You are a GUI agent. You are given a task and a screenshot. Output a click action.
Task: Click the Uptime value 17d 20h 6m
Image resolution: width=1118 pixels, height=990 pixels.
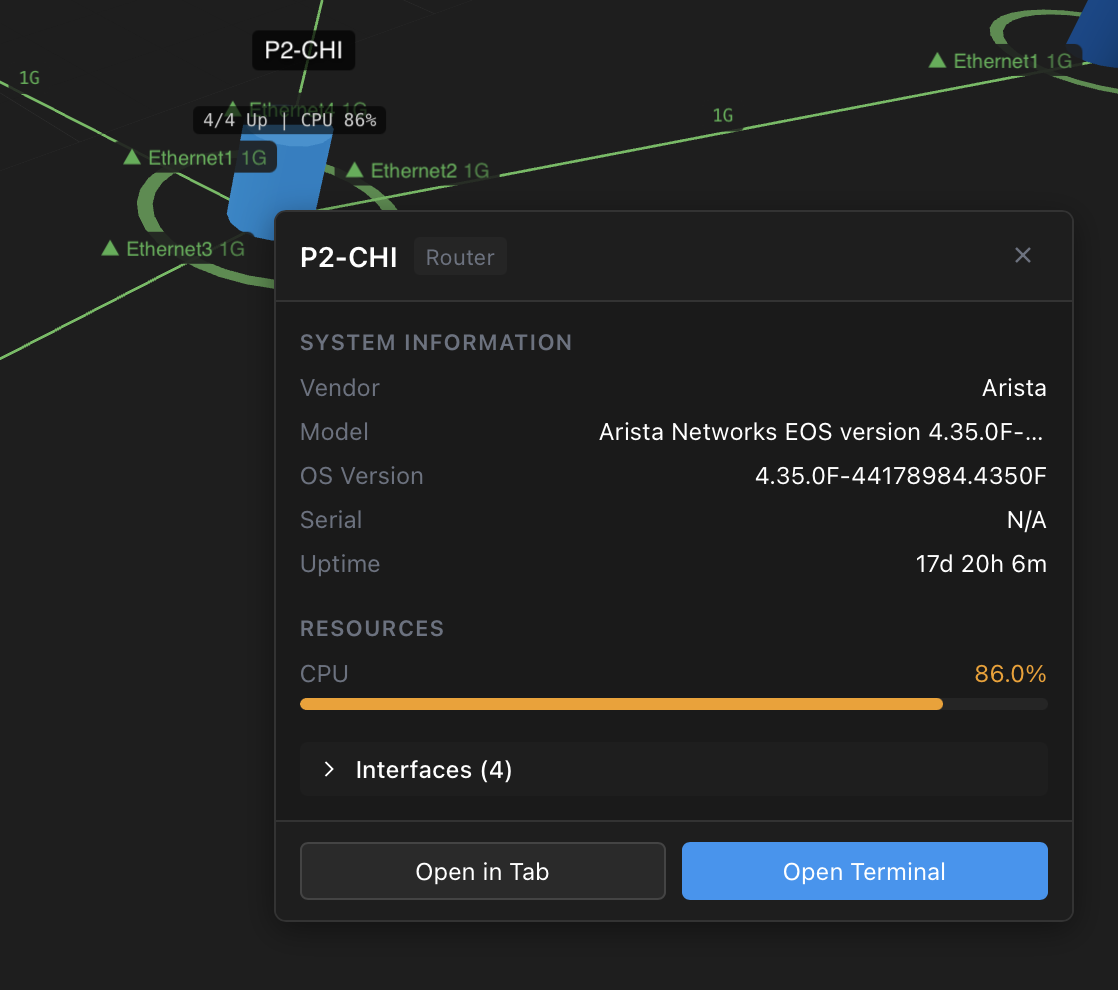click(x=980, y=564)
